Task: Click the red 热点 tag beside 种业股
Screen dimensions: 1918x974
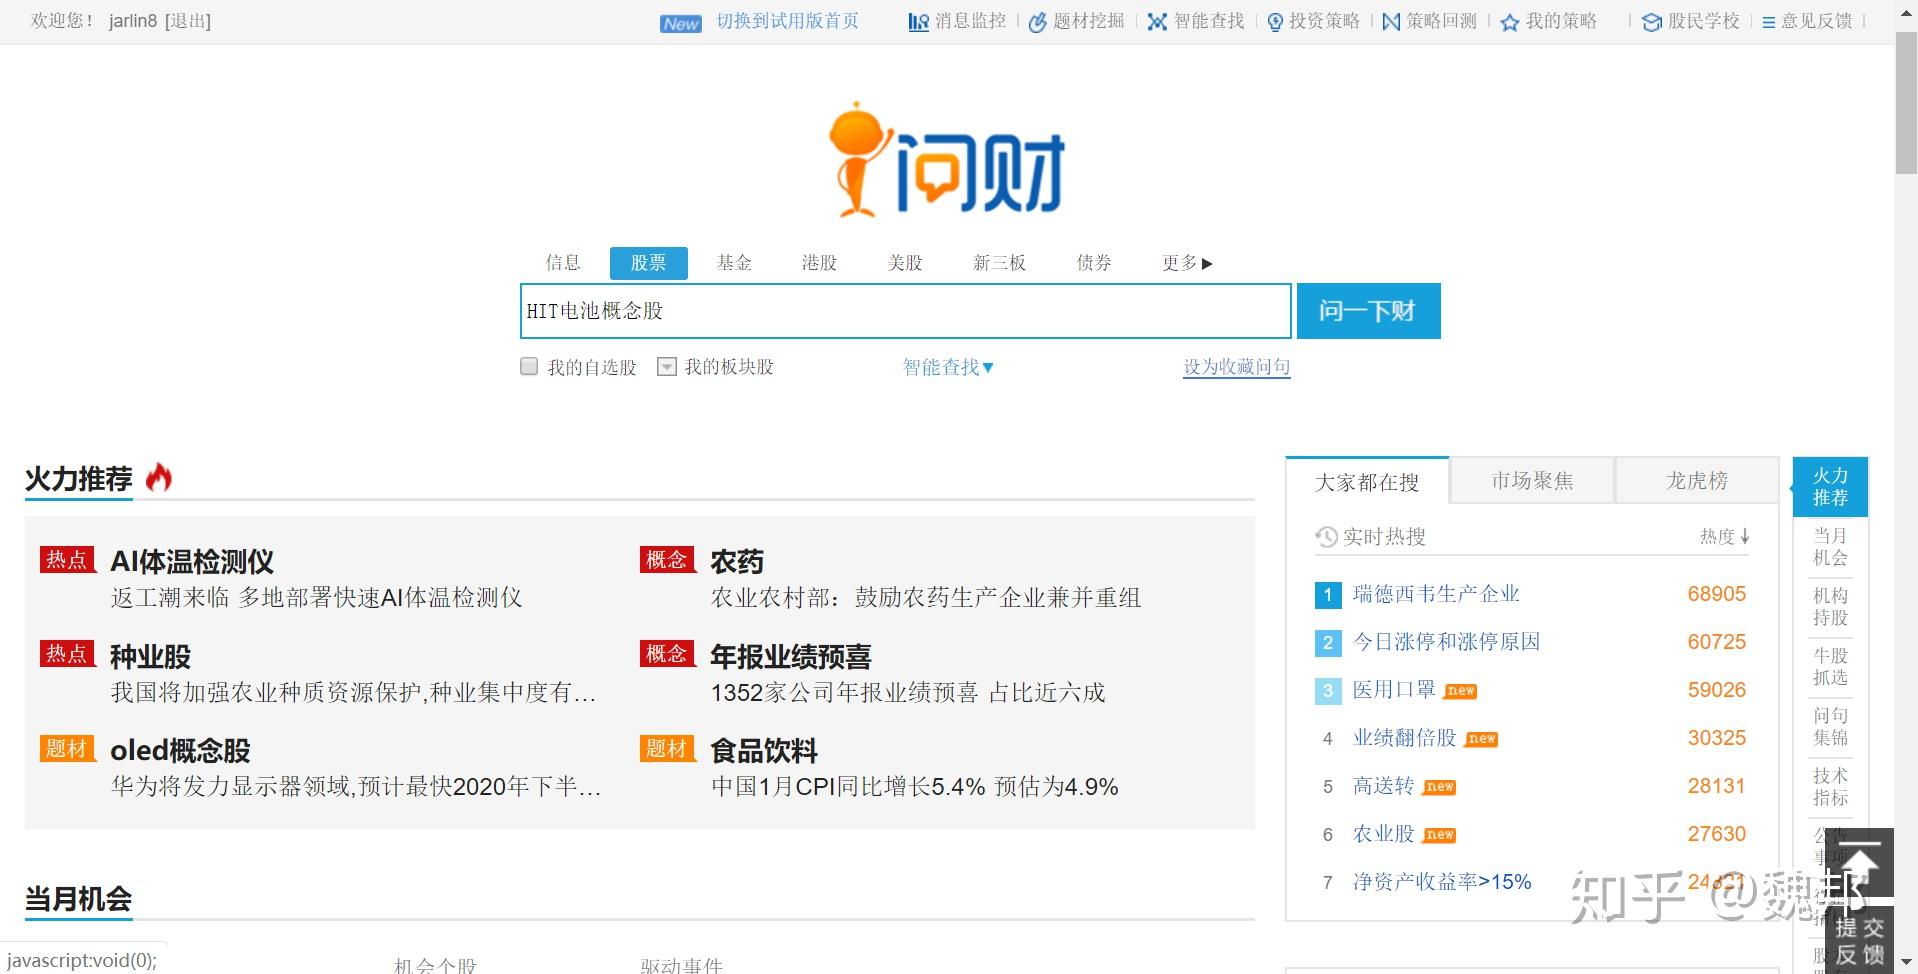Action: (67, 654)
